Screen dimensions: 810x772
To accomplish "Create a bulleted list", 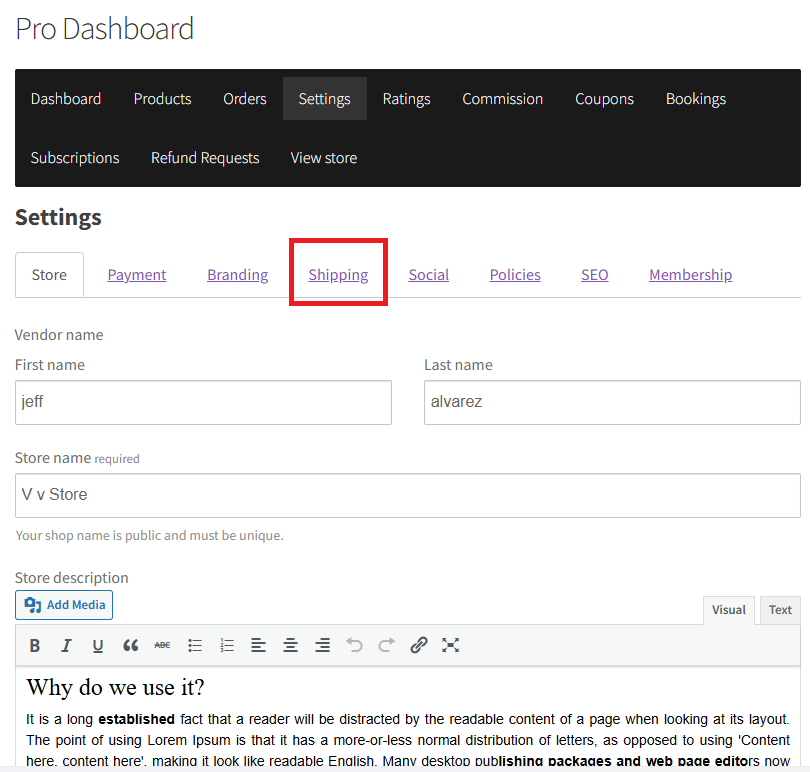I will pyautogui.click(x=195, y=646).
